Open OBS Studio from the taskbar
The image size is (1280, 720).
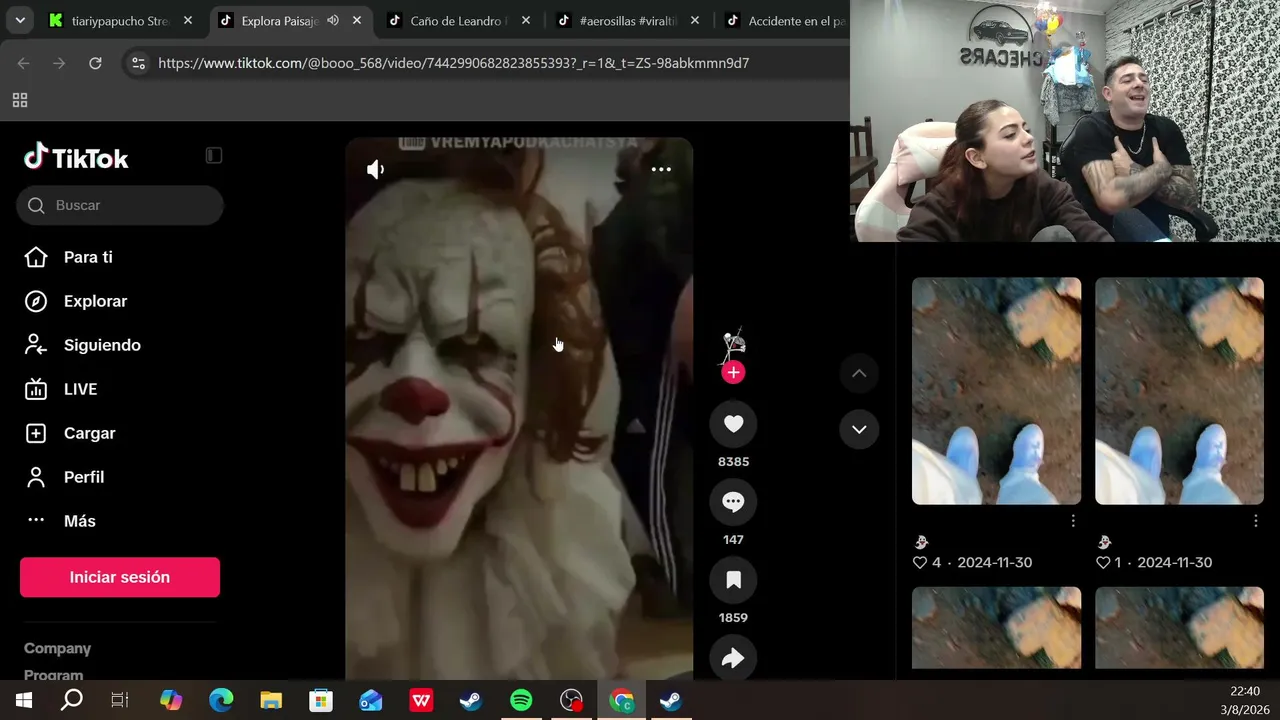click(571, 701)
